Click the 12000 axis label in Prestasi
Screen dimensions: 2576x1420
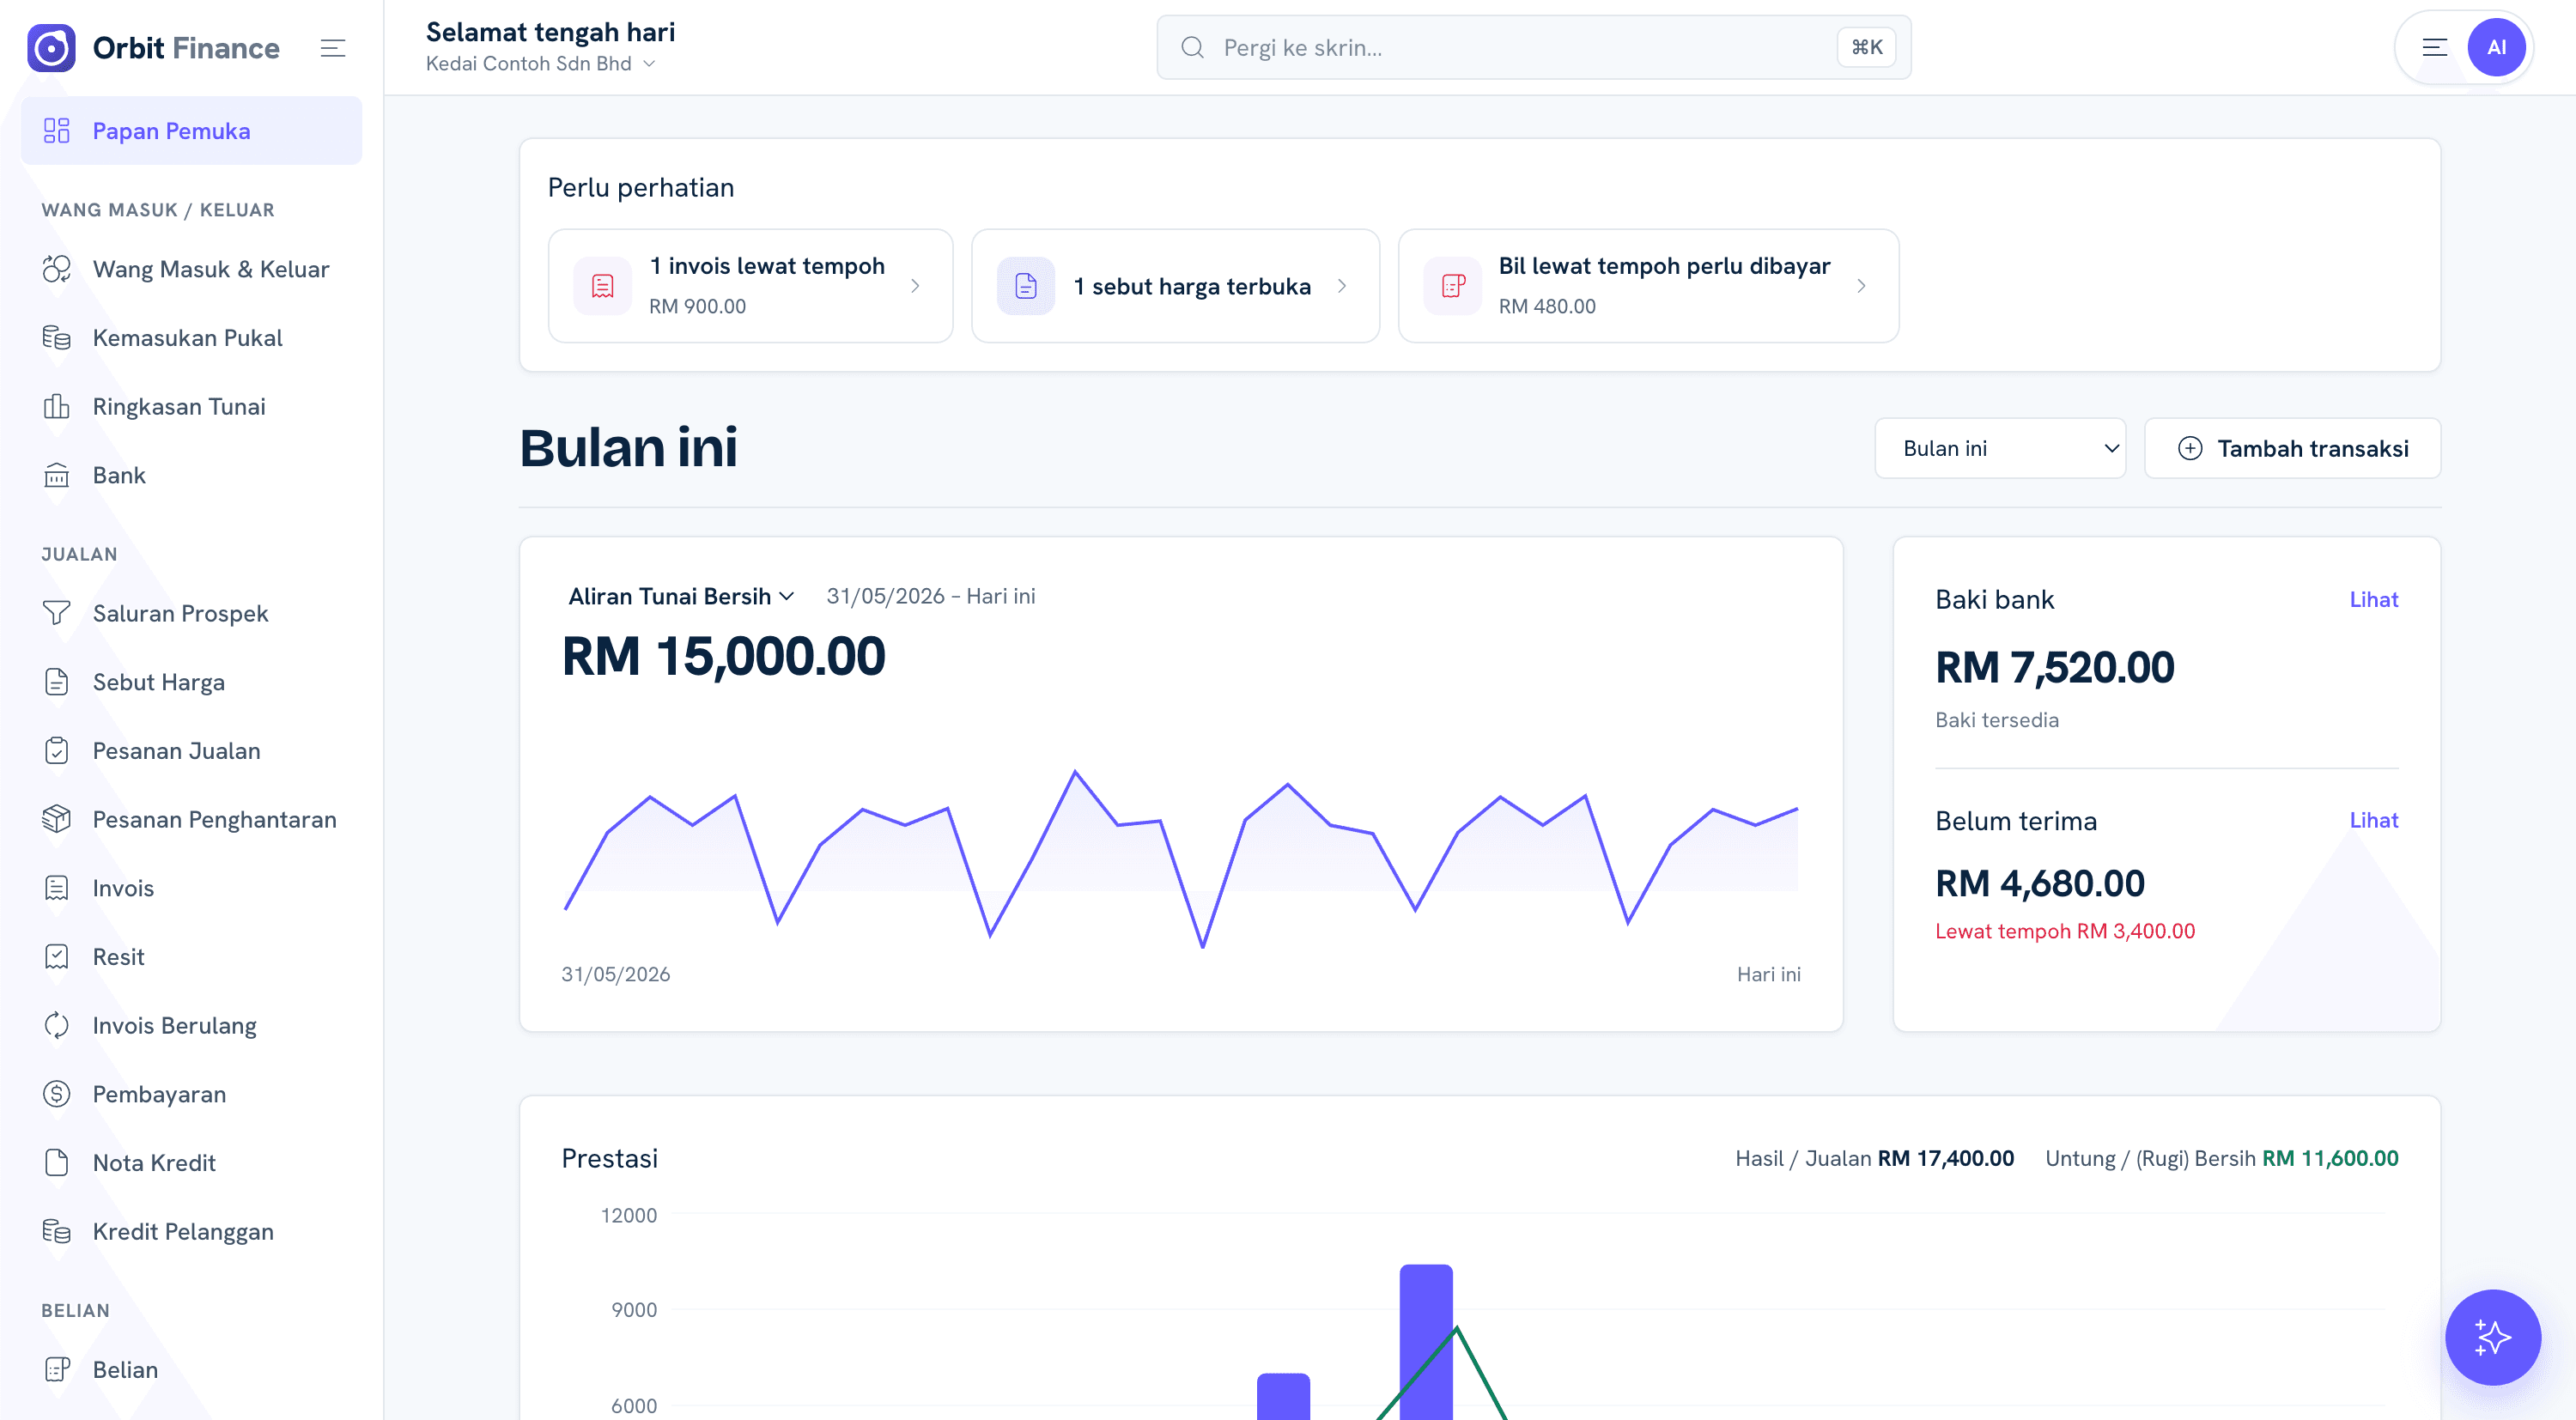[x=629, y=1216]
